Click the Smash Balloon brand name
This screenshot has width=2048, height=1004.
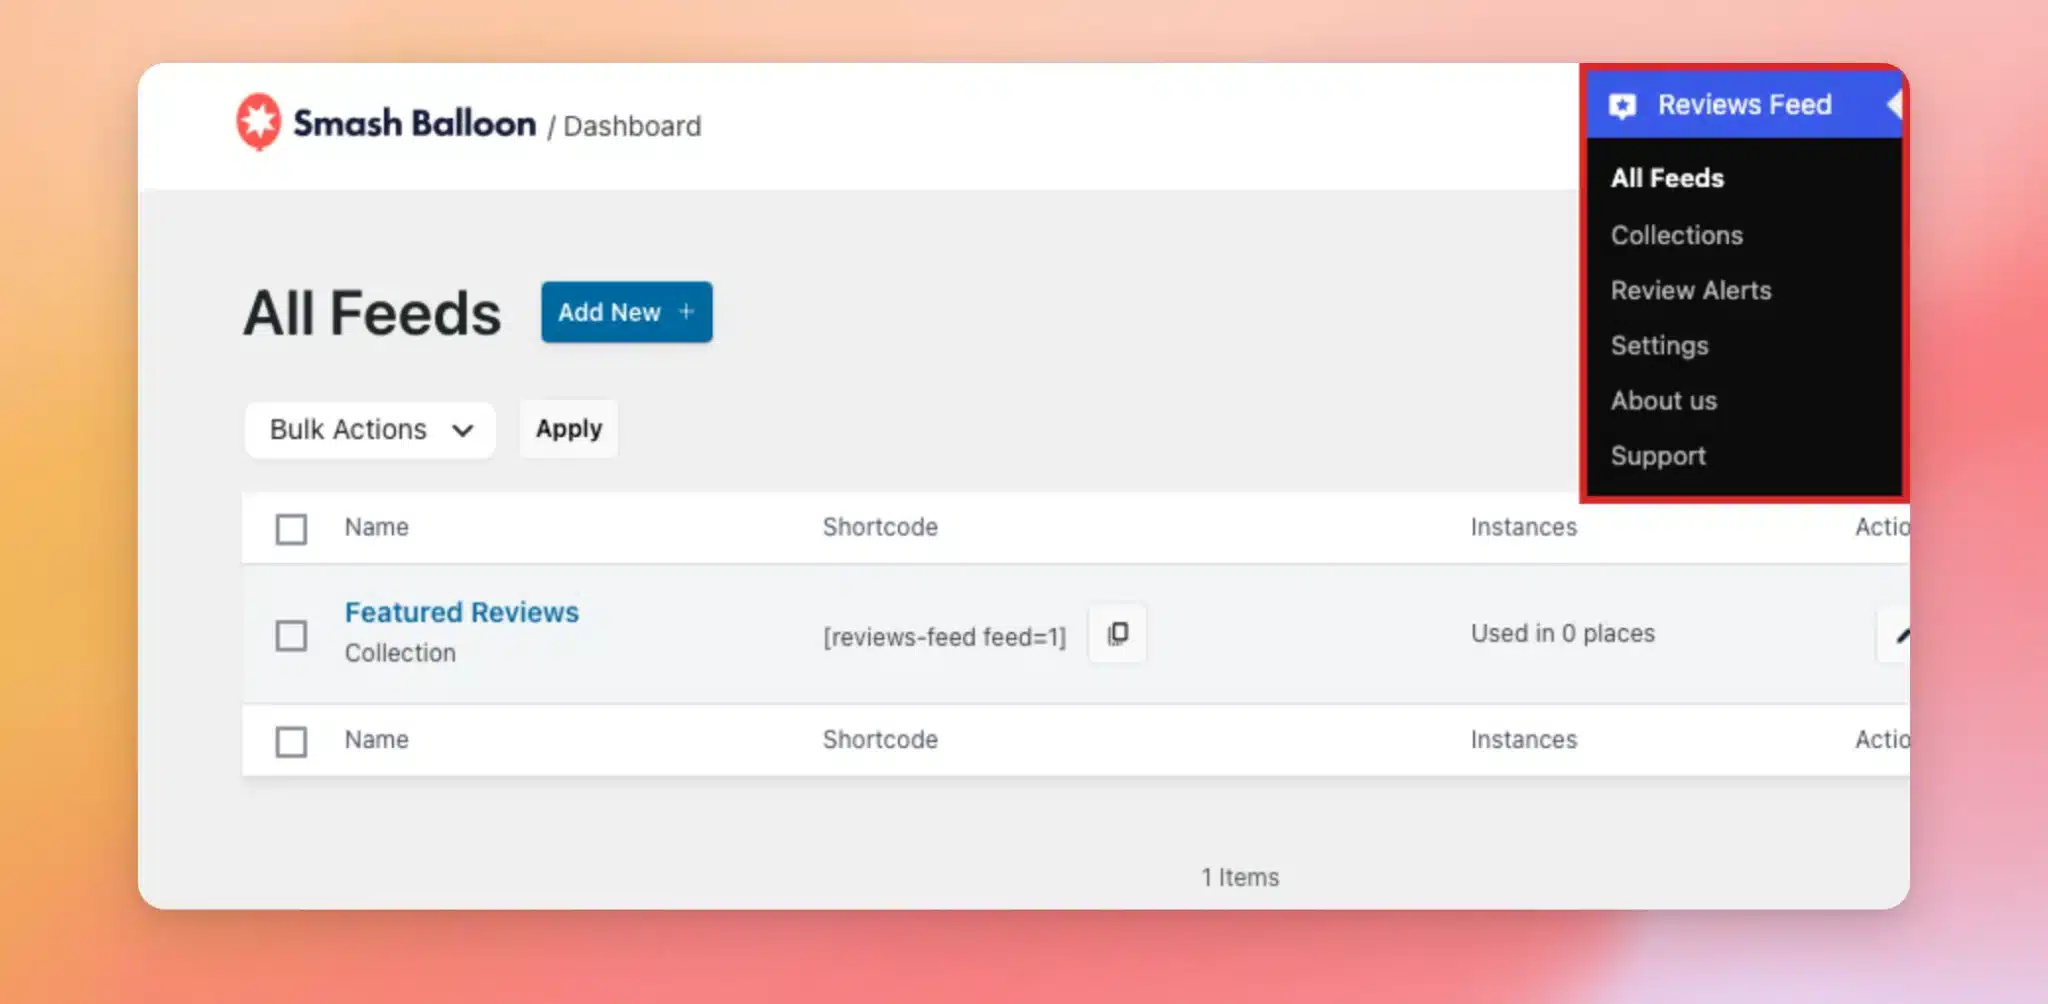414,123
